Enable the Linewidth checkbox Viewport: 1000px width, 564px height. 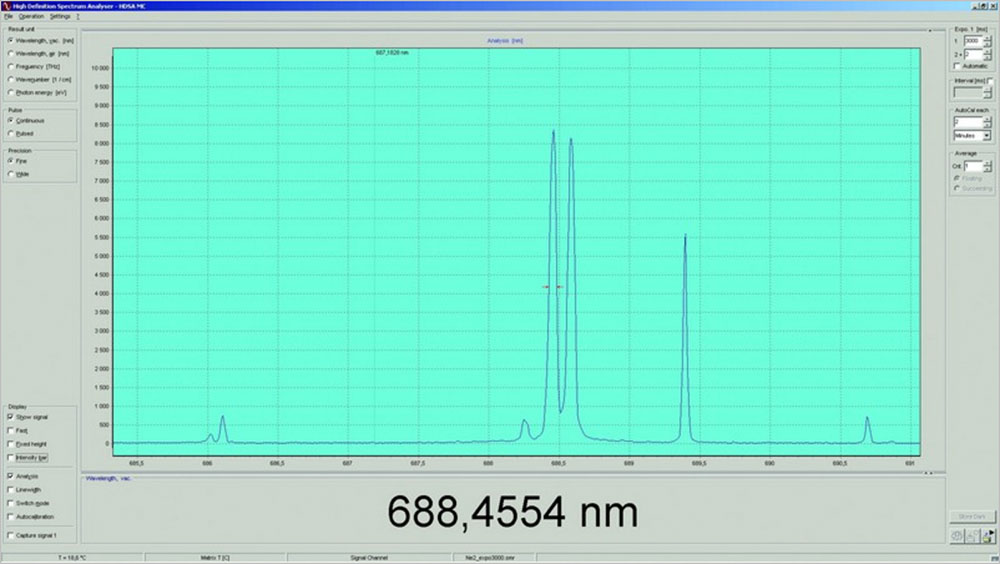(x=11, y=490)
